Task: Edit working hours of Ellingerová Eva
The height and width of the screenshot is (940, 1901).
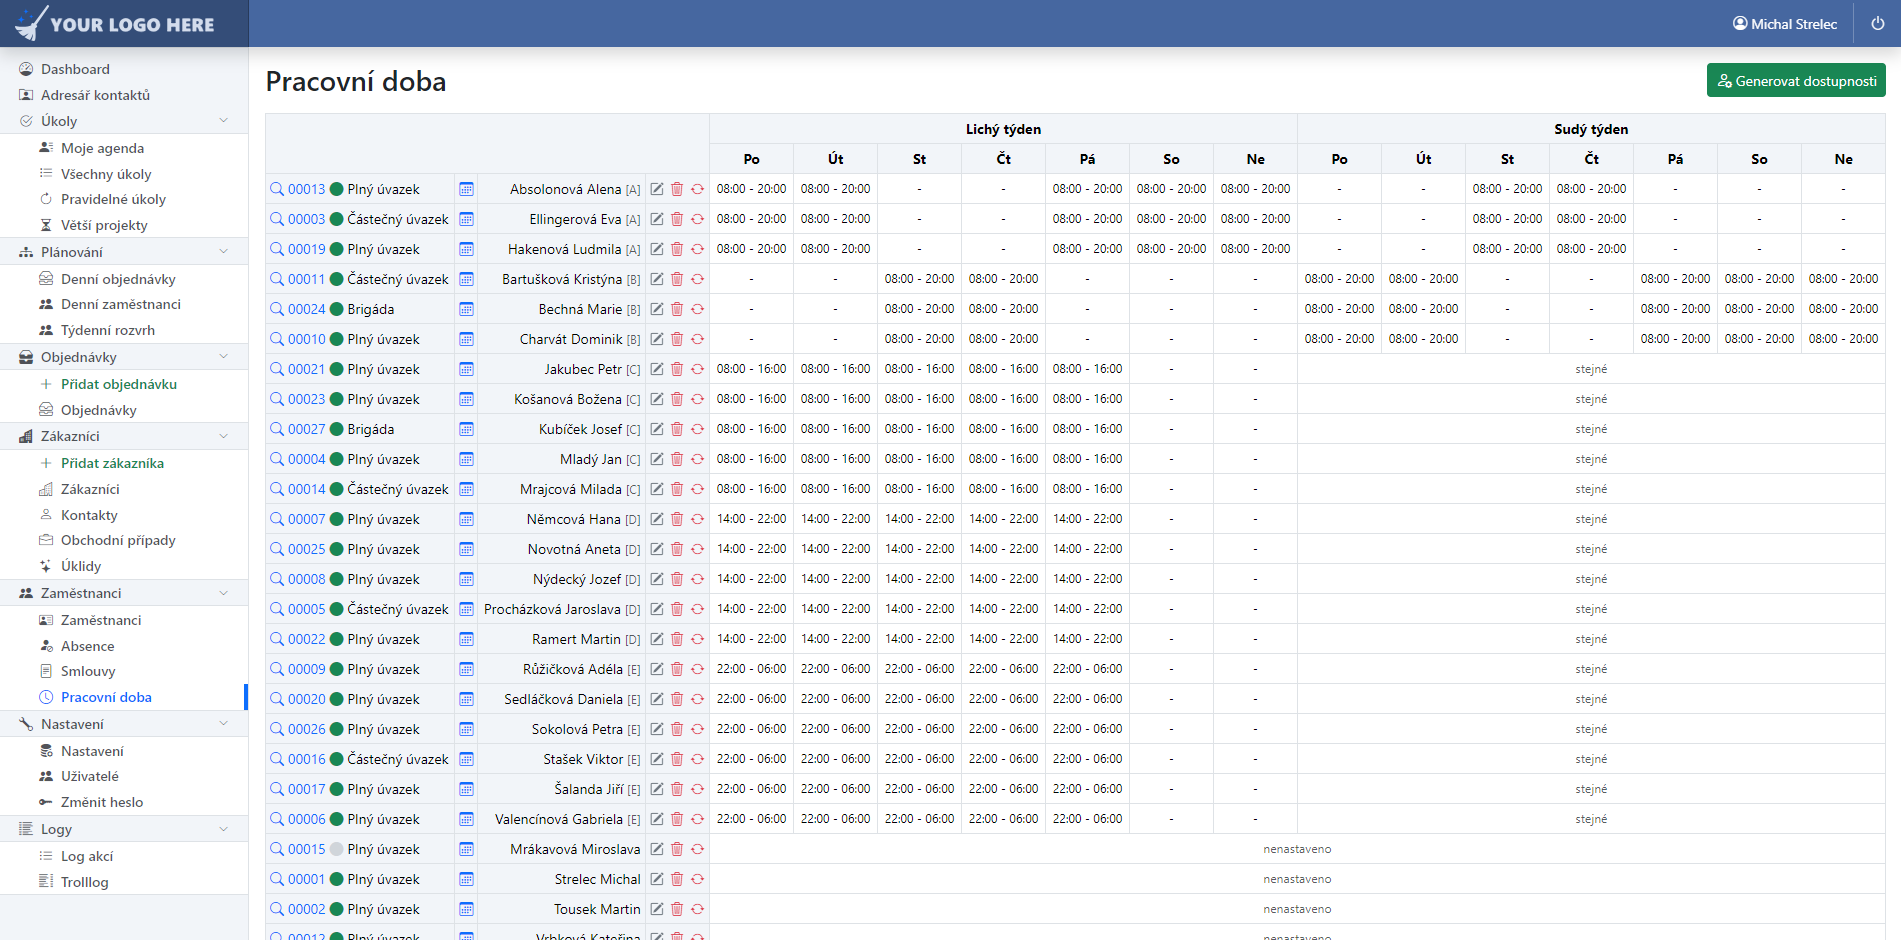Action: (x=657, y=219)
